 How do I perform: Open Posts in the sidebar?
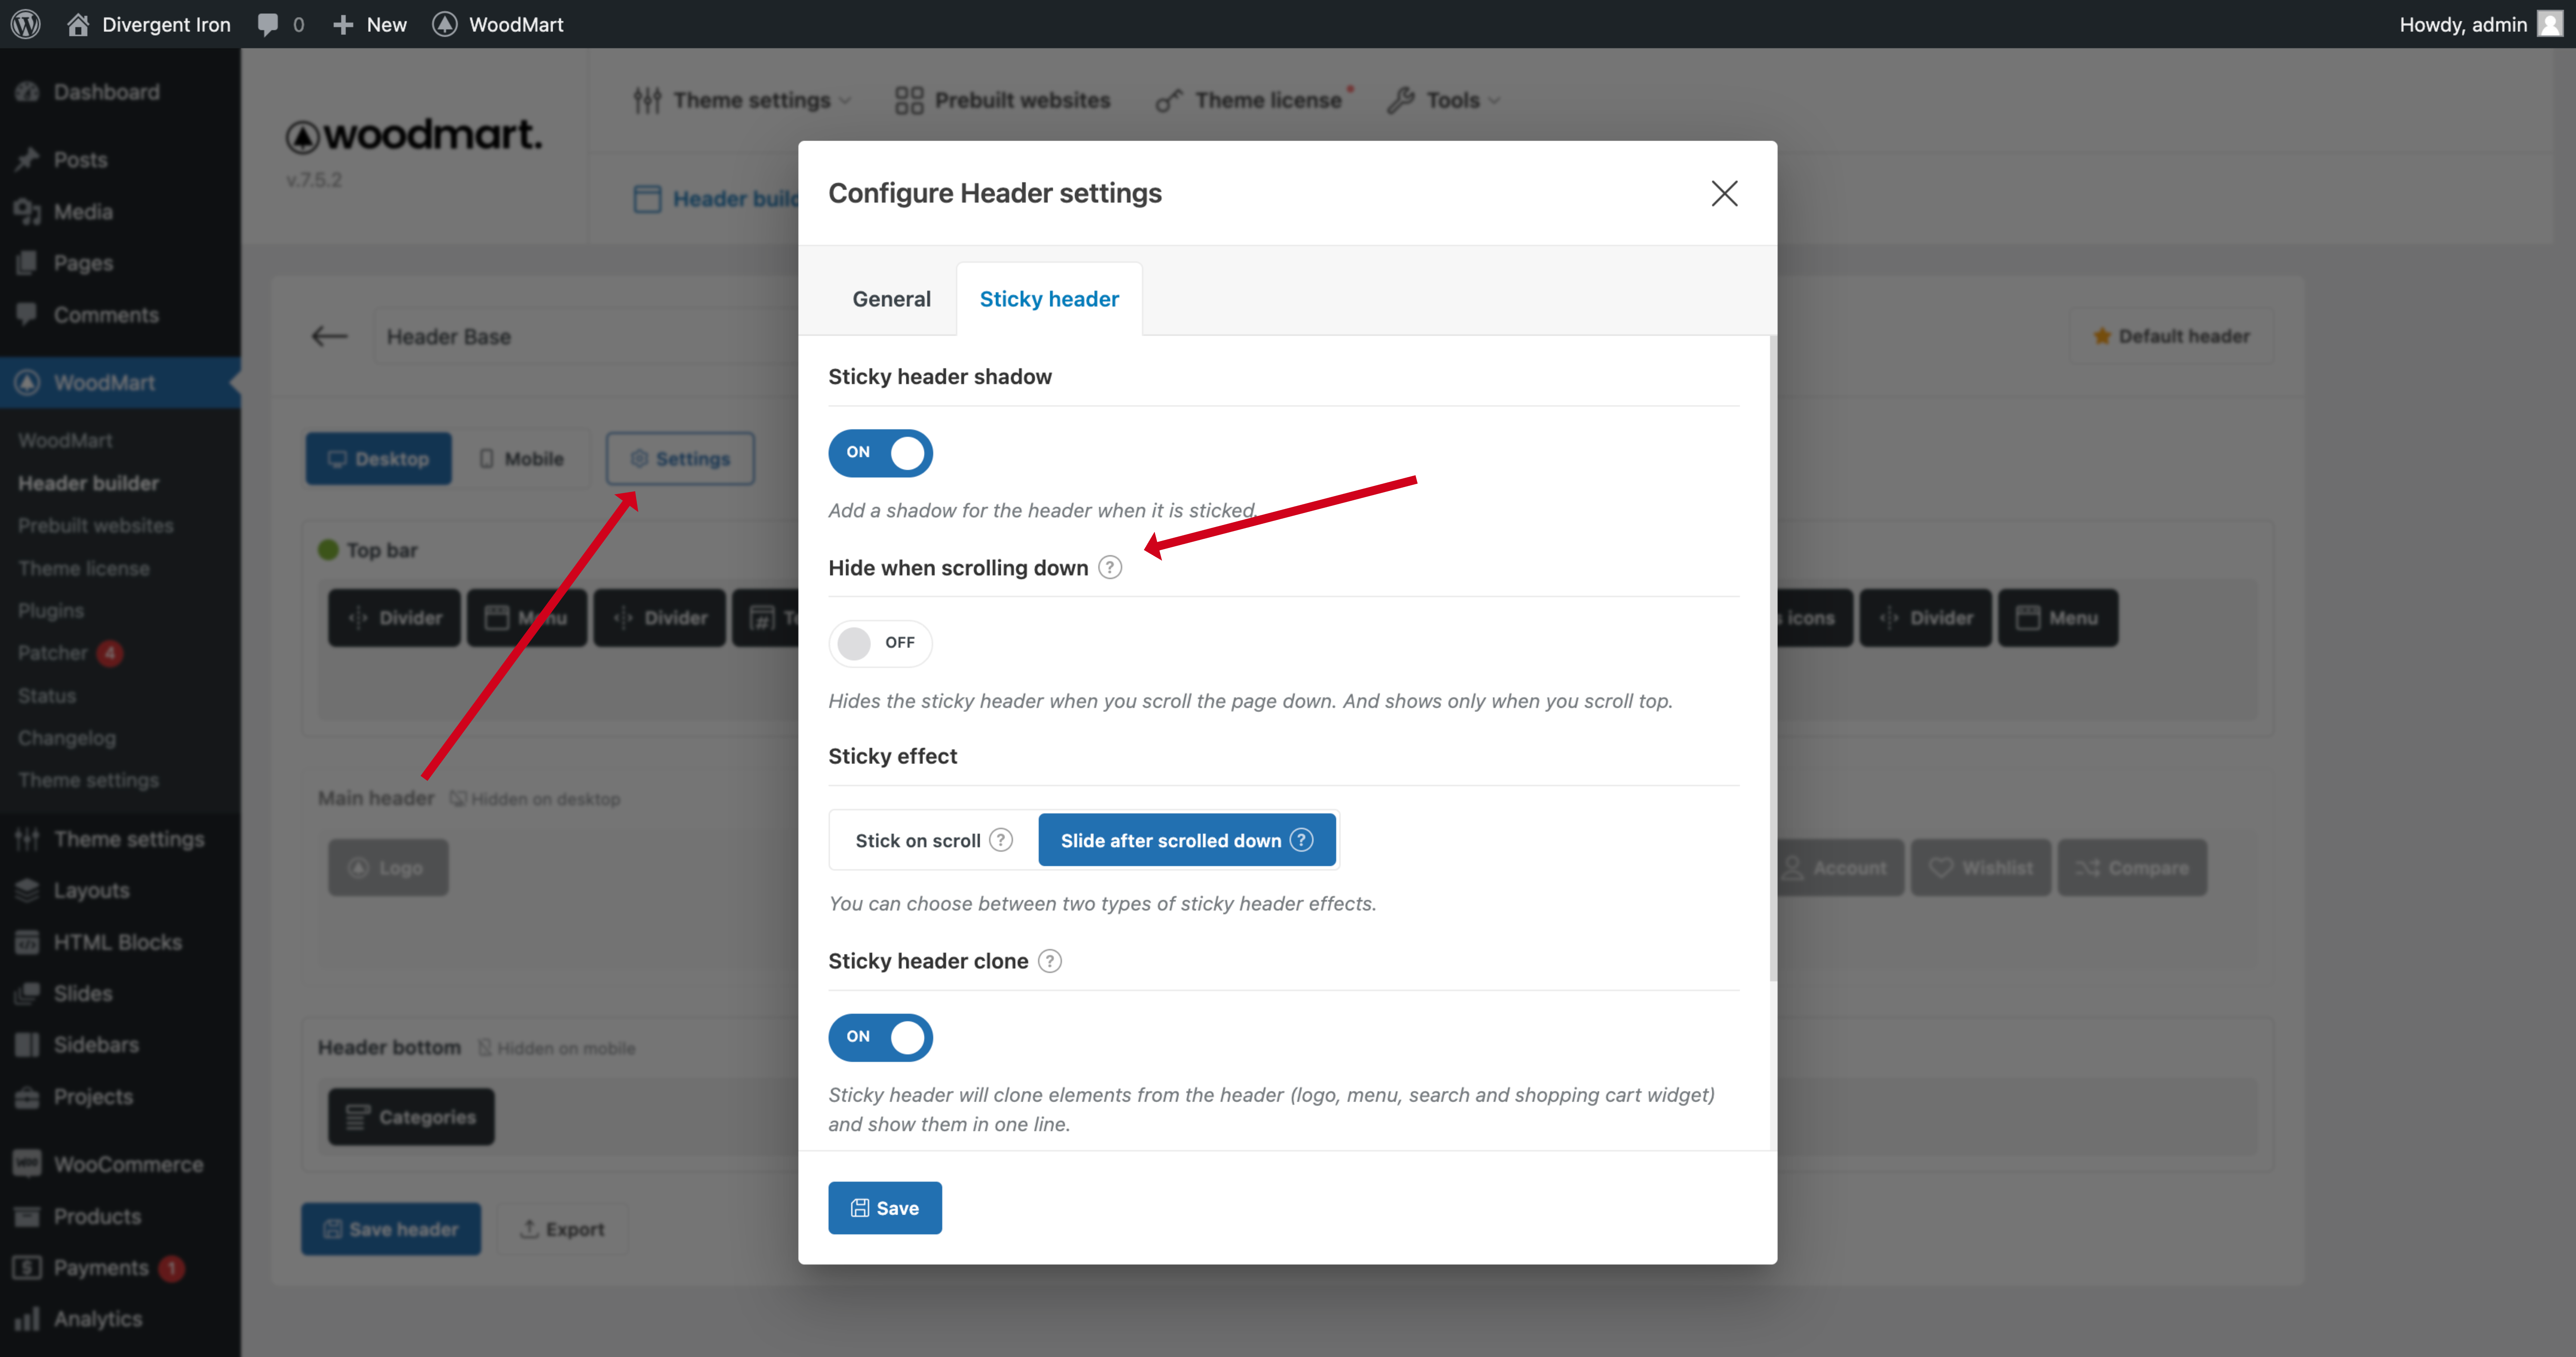click(120, 160)
